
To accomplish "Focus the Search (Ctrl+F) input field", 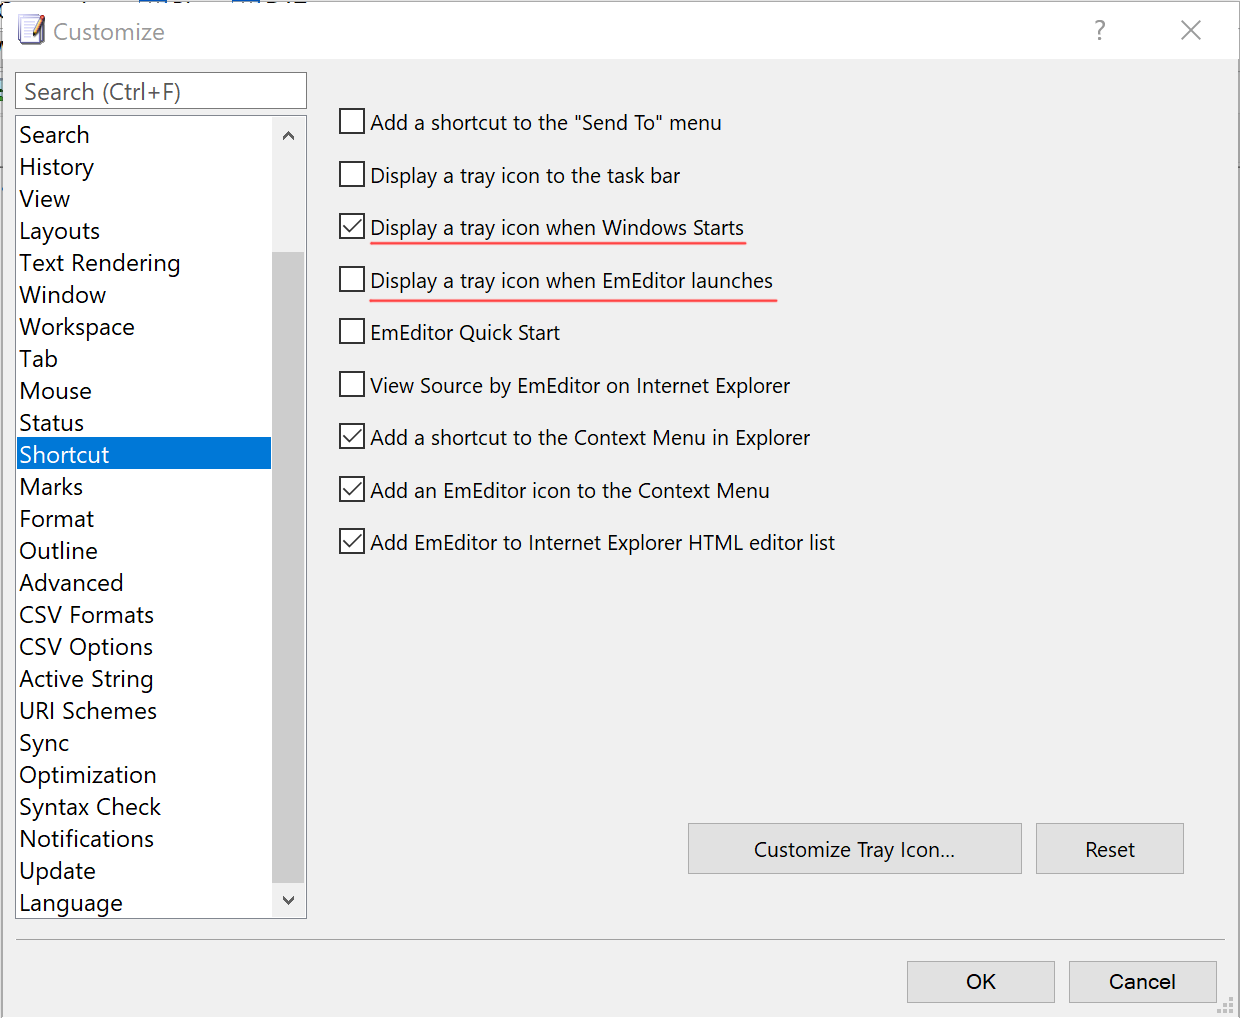I will 161,91.
